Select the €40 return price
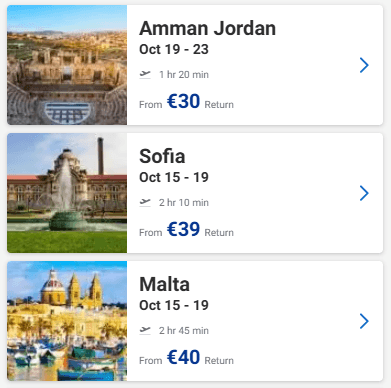Image resolution: width=391 pixels, height=388 pixels. [184, 357]
